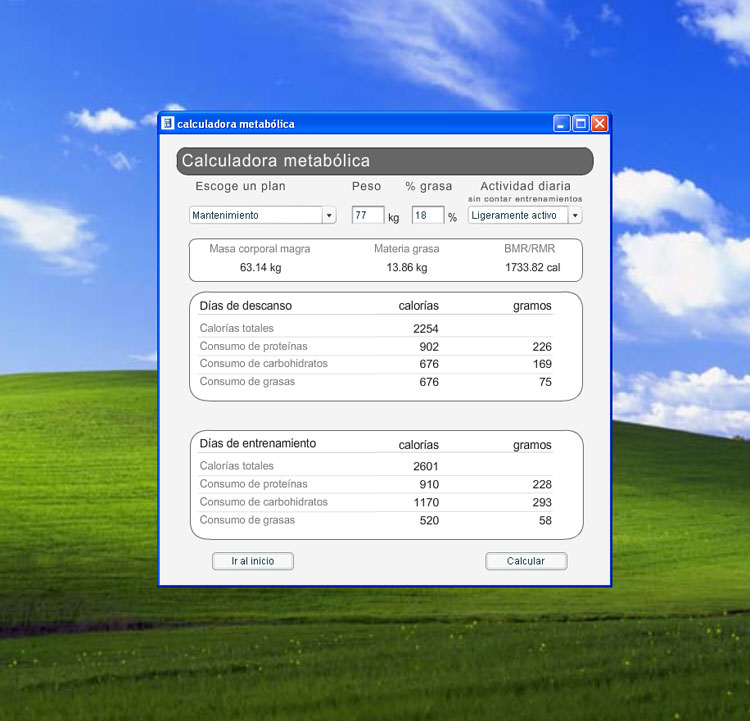Click rest day total calories value 2254
Viewport: 750px width, 721px height.
point(425,328)
